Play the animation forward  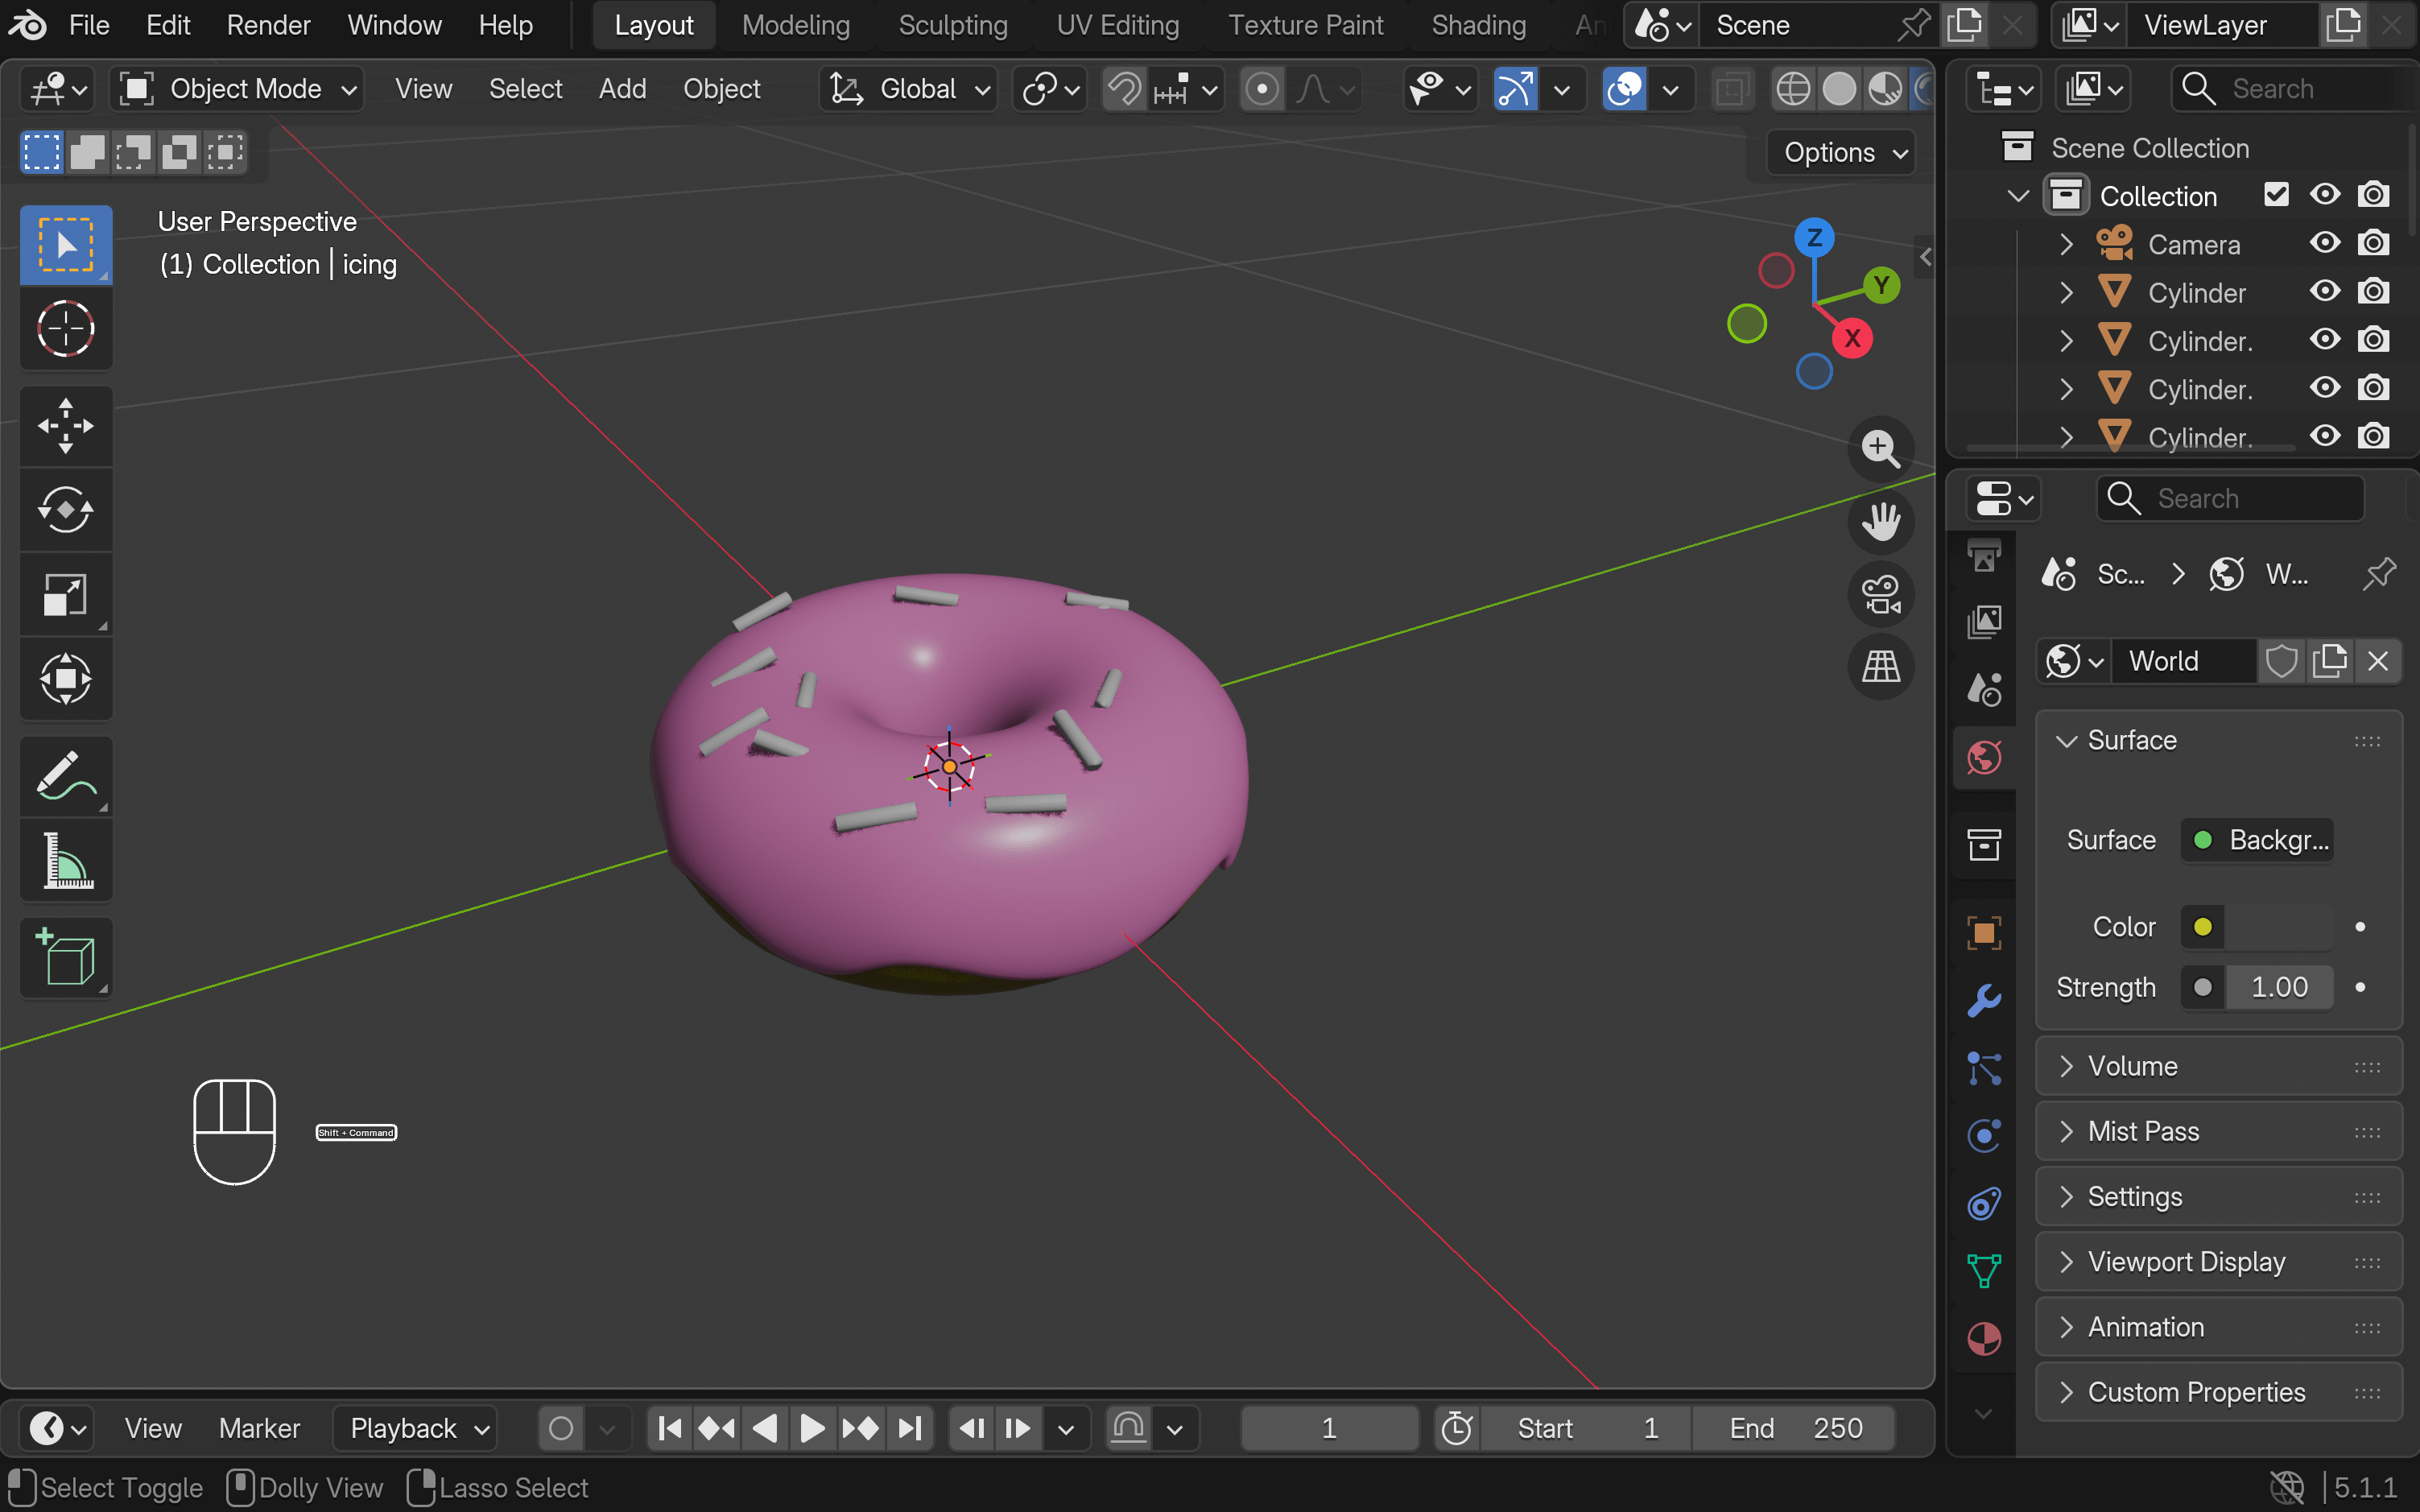pos(812,1428)
